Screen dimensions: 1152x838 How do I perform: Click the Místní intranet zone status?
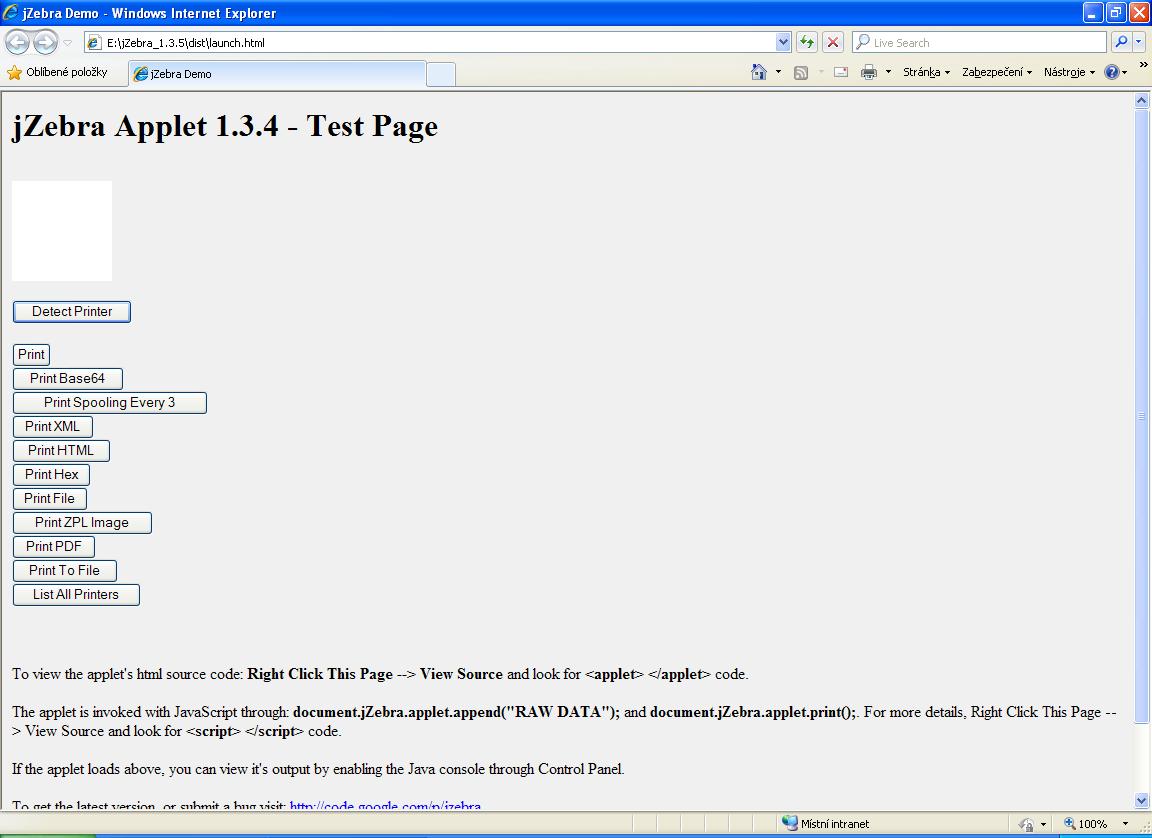click(x=826, y=824)
